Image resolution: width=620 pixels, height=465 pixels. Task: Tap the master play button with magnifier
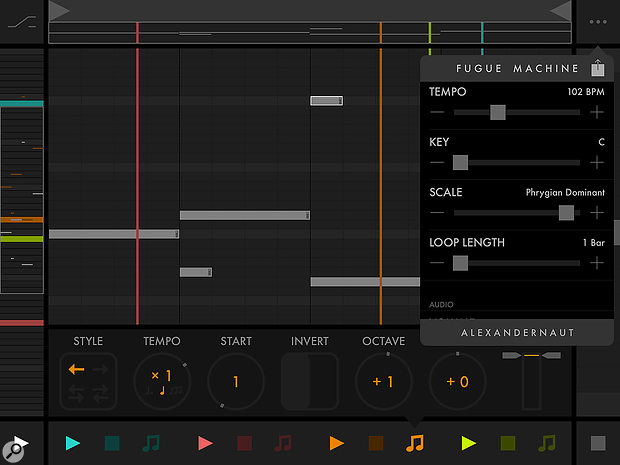[16, 448]
